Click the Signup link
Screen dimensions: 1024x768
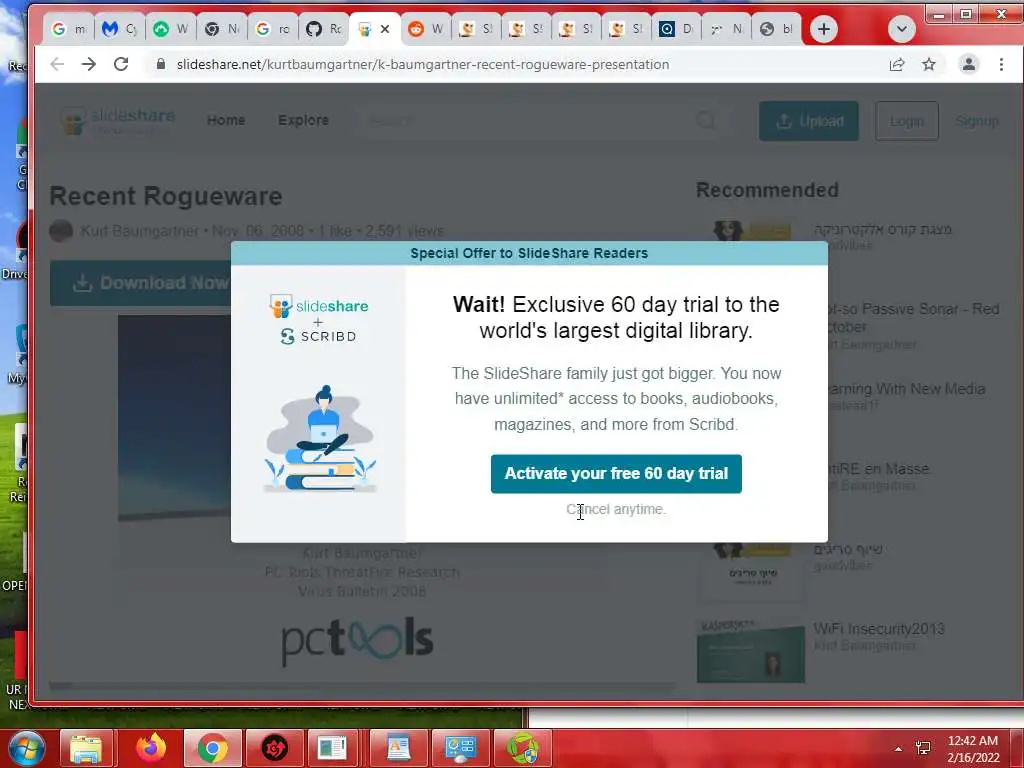[977, 121]
